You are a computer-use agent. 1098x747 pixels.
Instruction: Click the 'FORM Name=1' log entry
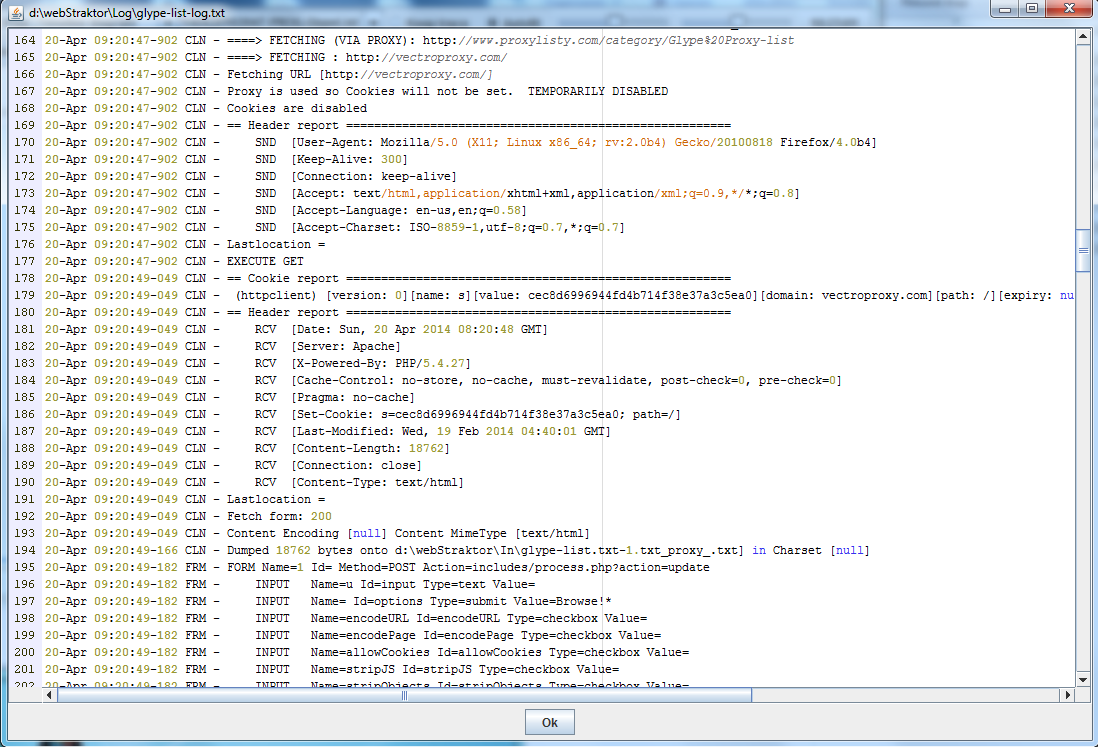400,567
